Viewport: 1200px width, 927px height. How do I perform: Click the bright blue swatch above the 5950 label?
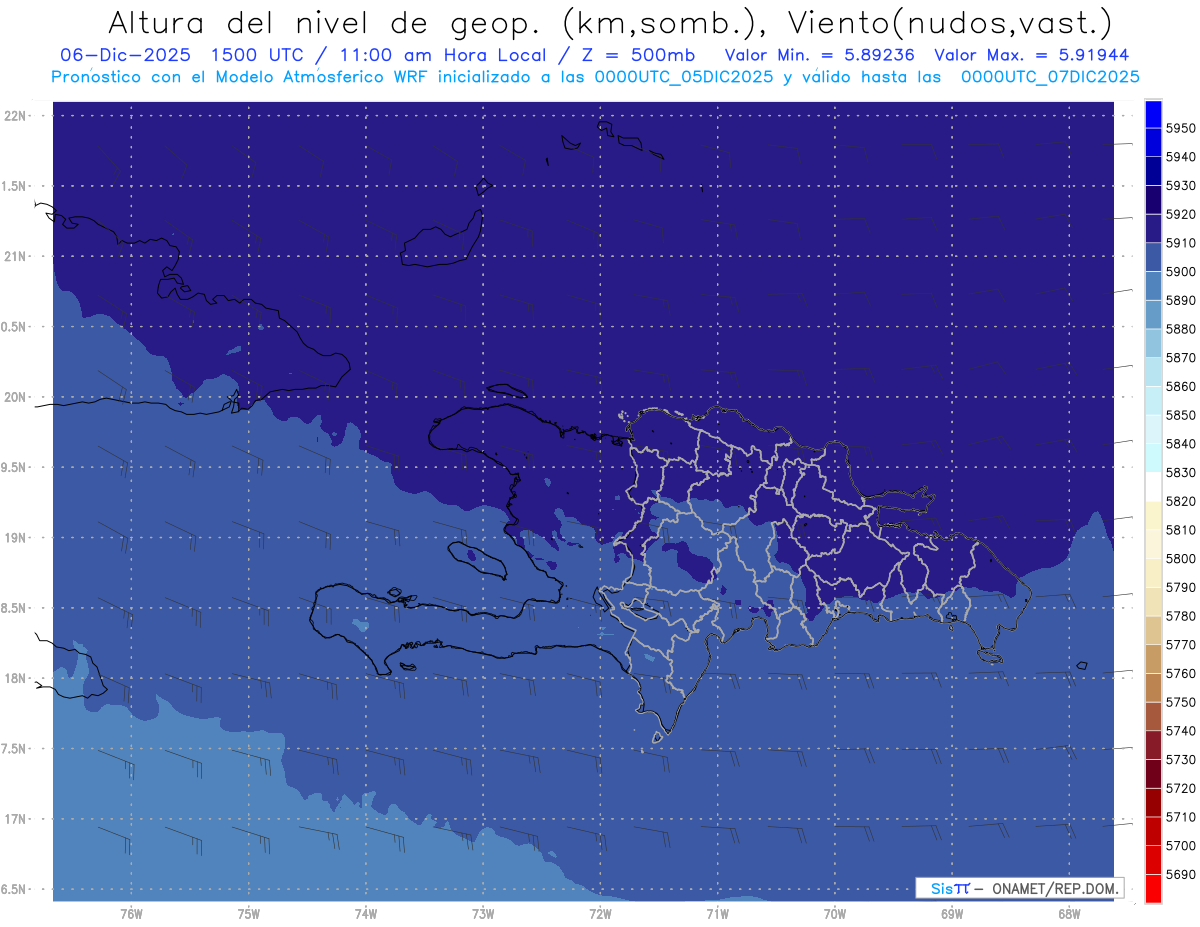click(1153, 114)
